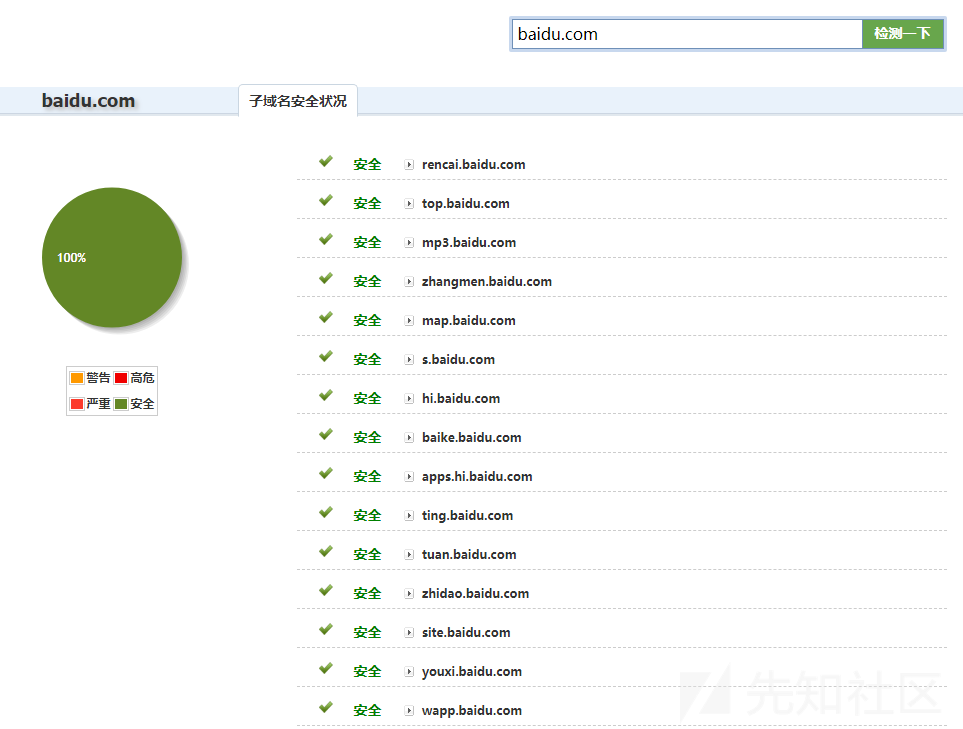Expand details arrow for apps.hi.baidu.com
The height and width of the screenshot is (729, 963).
click(x=409, y=477)
